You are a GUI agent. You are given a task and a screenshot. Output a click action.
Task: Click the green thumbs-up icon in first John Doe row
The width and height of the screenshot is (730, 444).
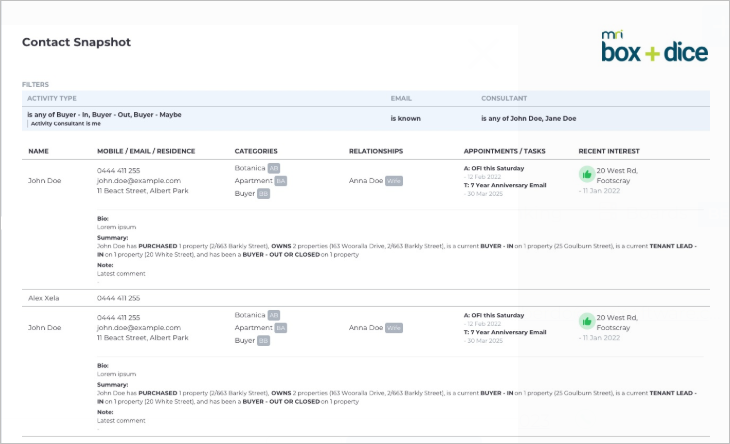[x=587, y=175]
